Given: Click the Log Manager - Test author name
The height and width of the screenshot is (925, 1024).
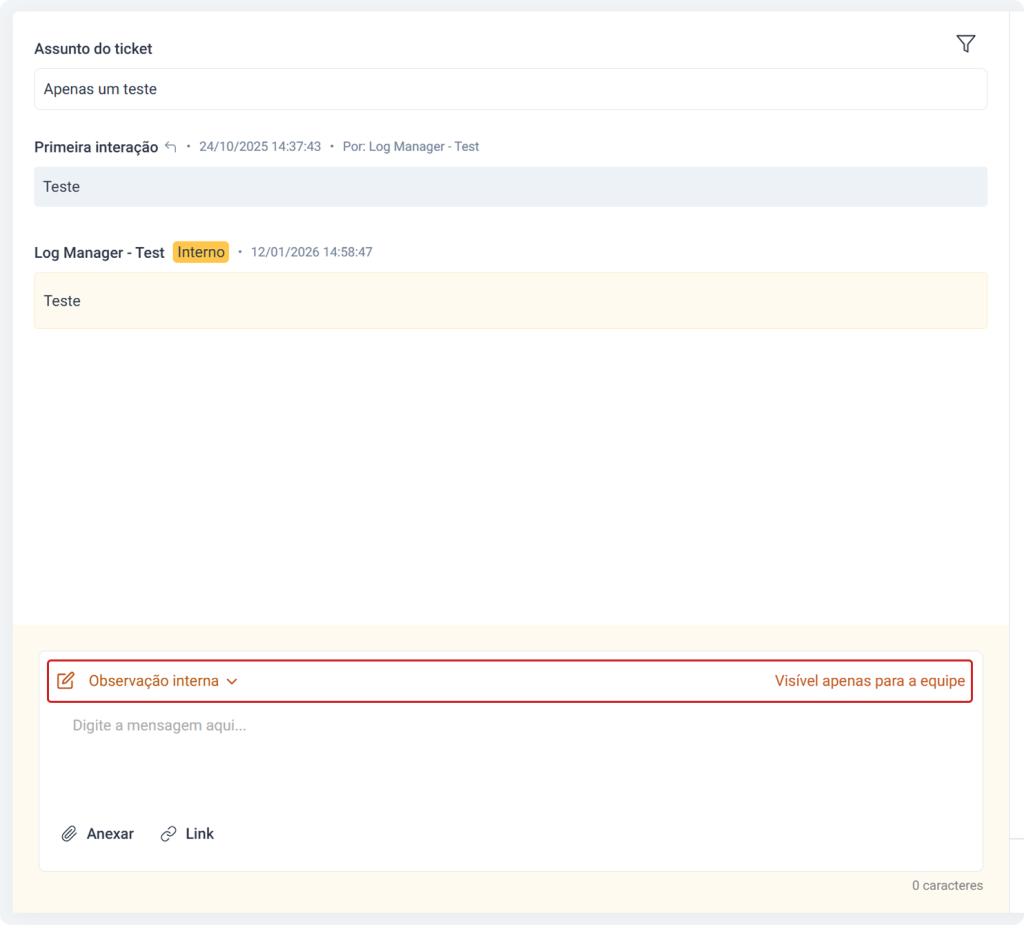Looking at the screenshot, I should (x=99, y=253).
